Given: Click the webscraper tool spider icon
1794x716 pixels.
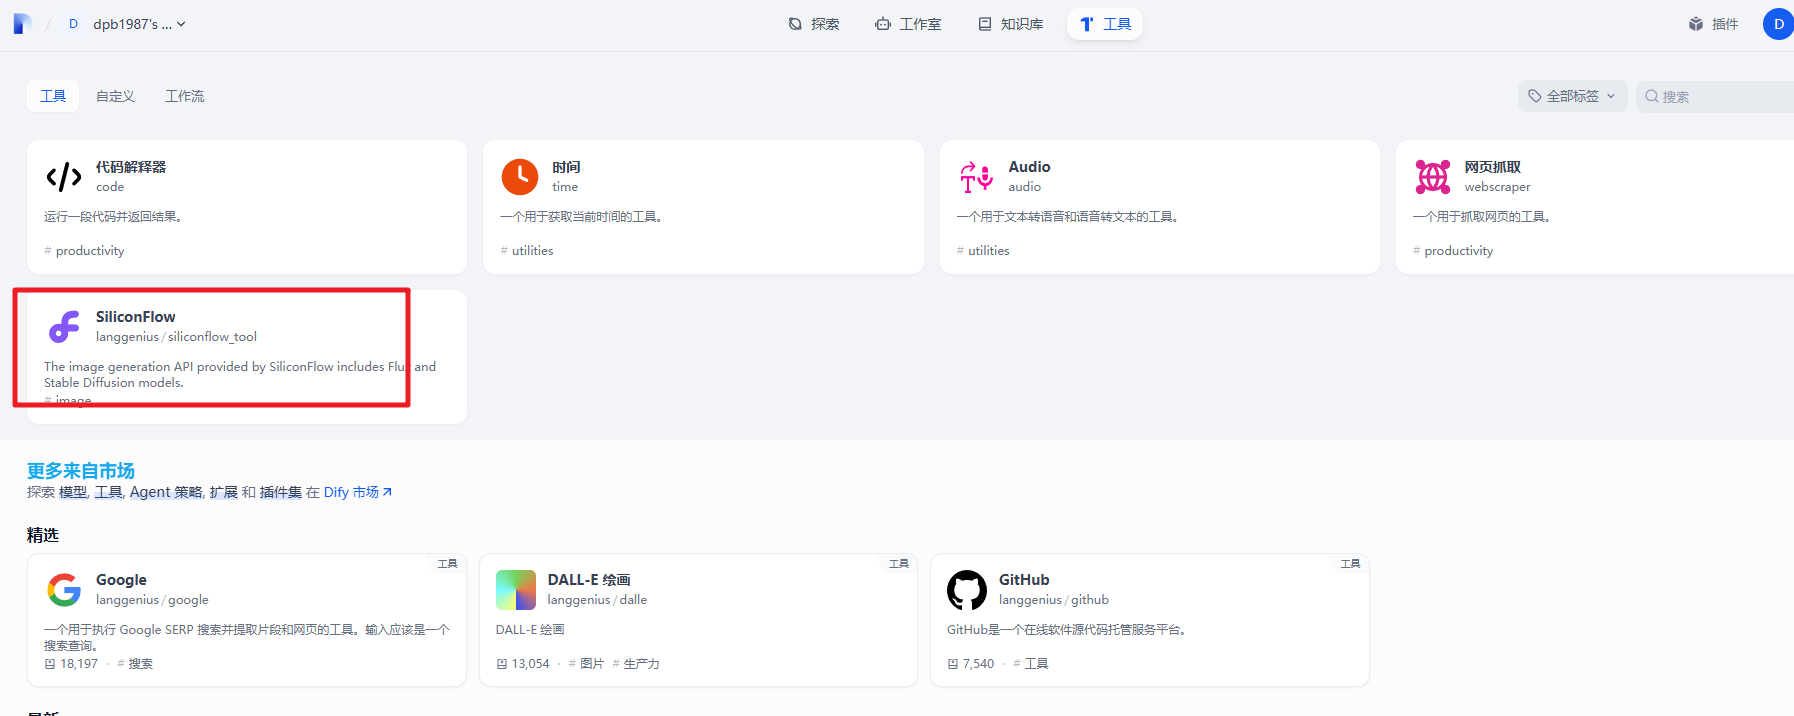Looking at the screenshot, I should 1432,177.
